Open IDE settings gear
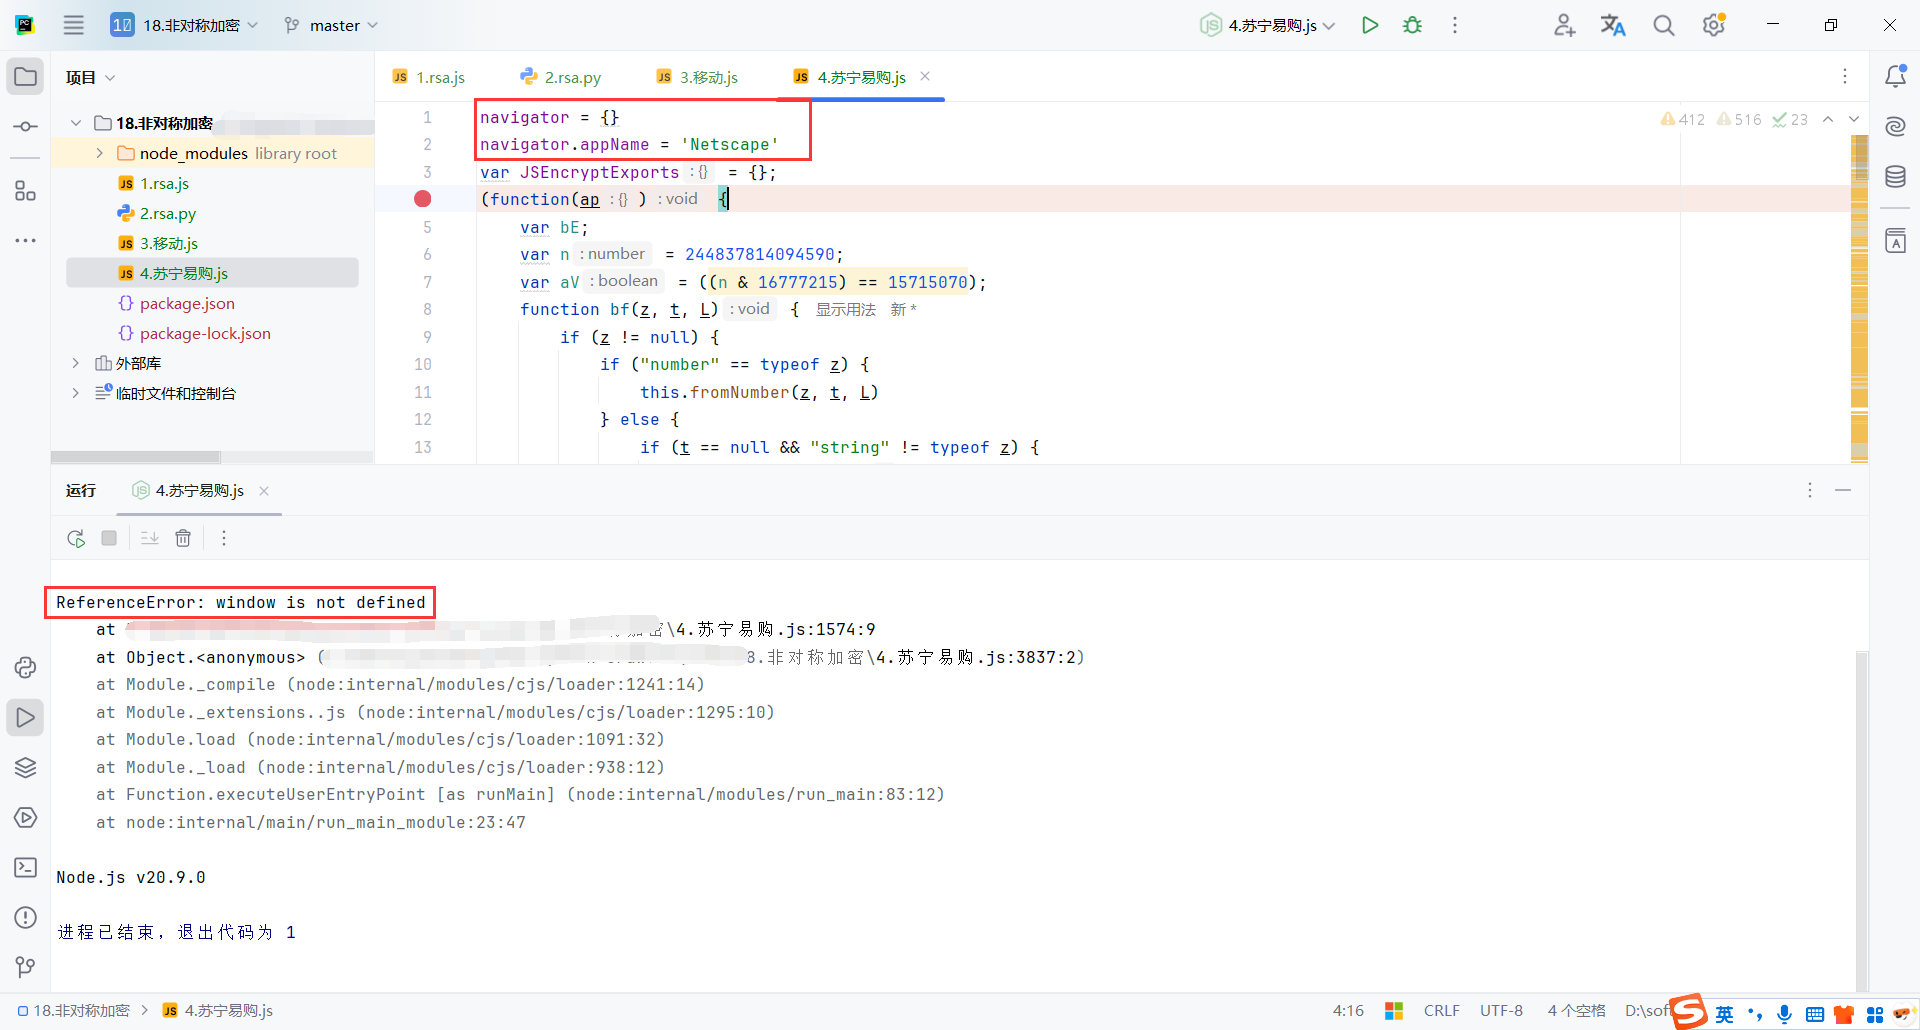The width and height of the screenshot is (1920, 1030). (1714, 25)
